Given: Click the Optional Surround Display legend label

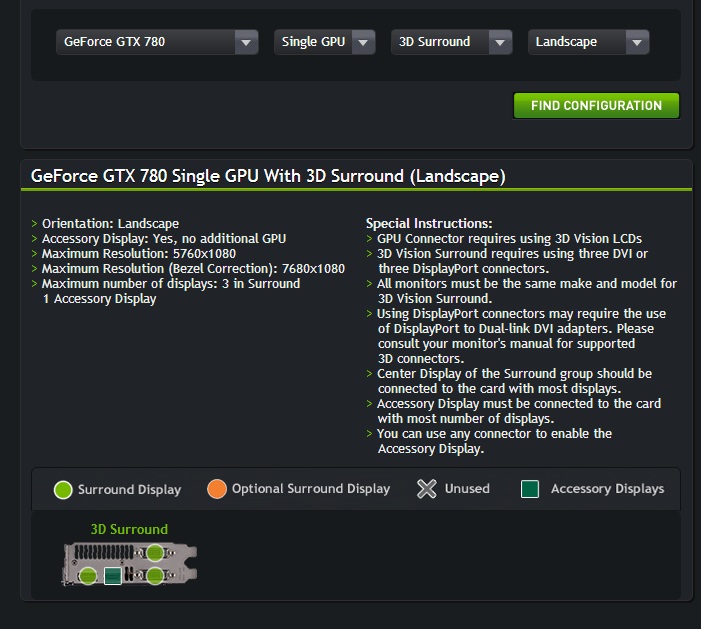Looking at the screenshot, I should coord(311,489).
